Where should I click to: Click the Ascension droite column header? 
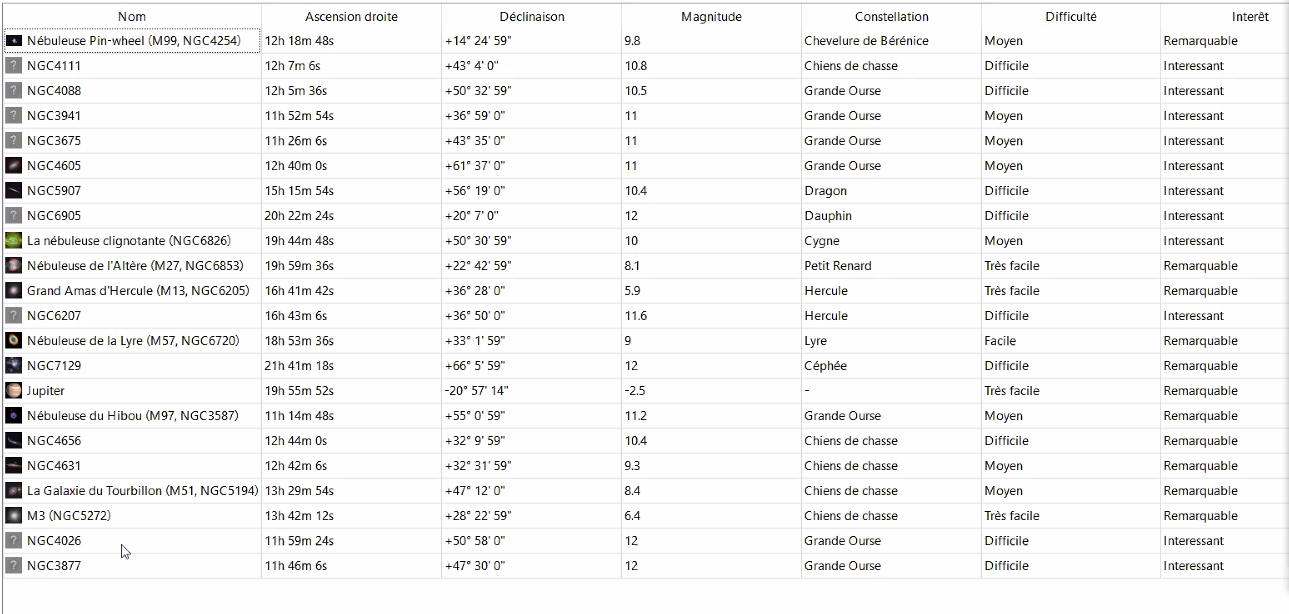351,17
